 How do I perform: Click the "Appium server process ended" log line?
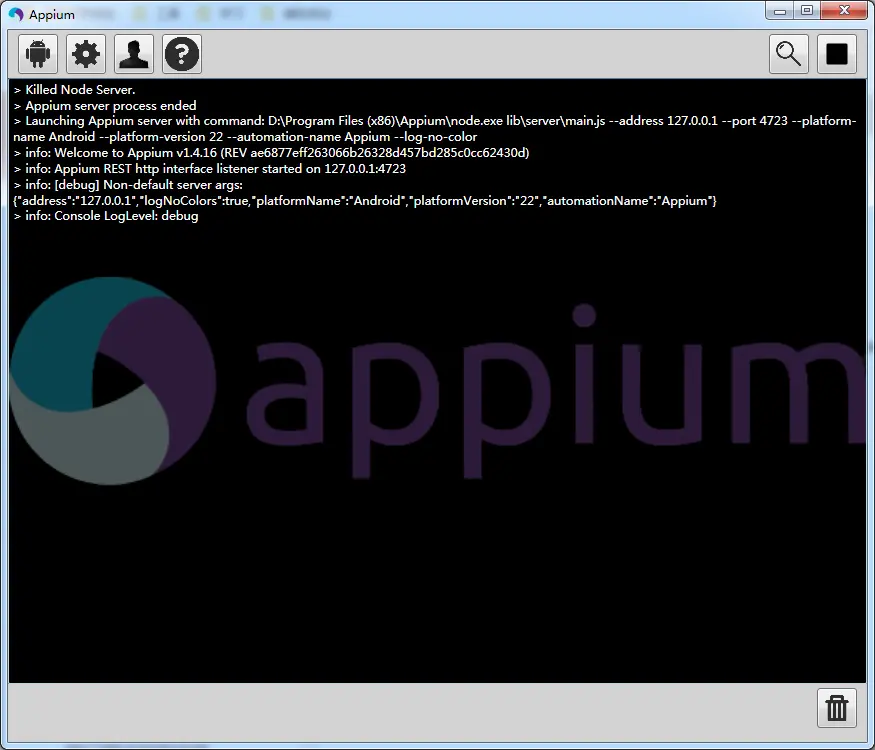(105, 106)
